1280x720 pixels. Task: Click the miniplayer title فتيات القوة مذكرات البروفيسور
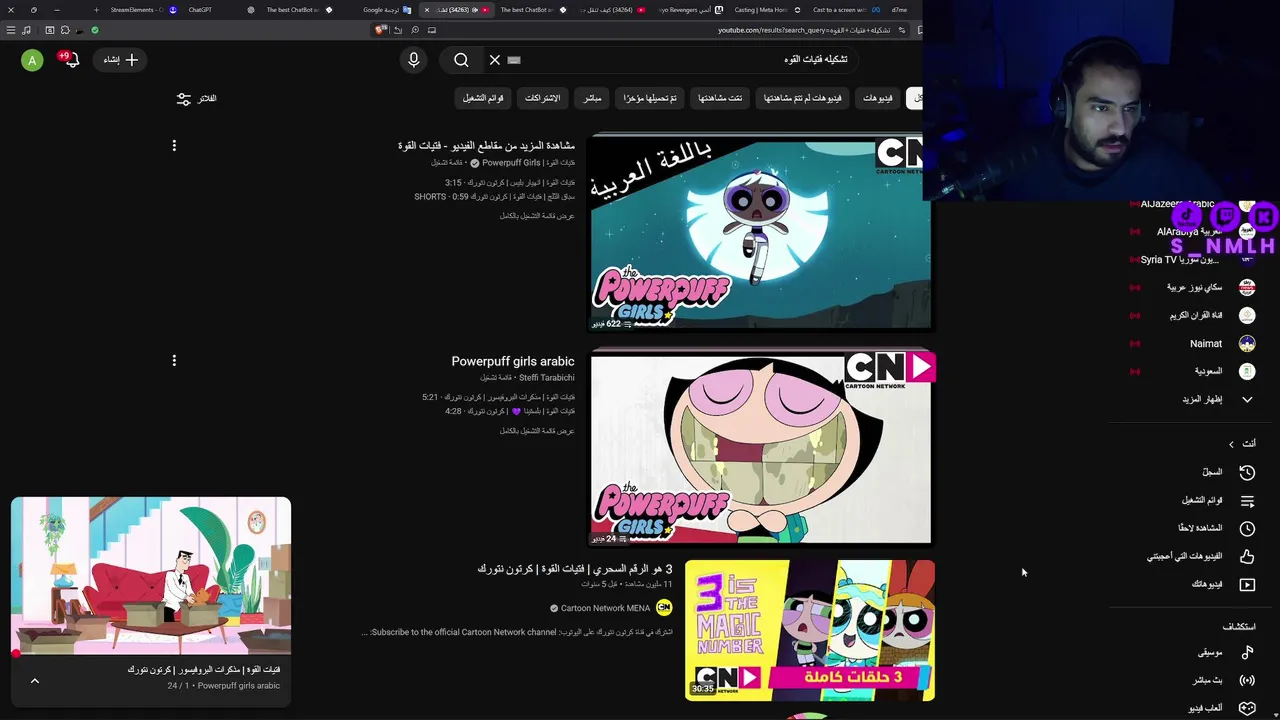(x=204, y=670)
